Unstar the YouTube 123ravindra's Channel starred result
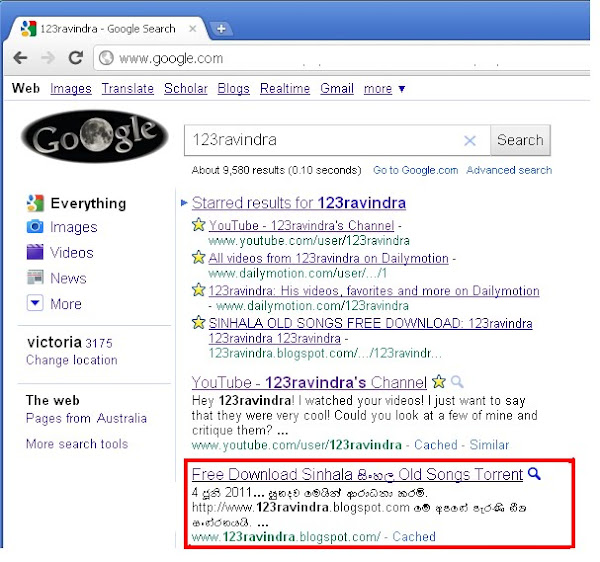This screenshot has width=600, height=562. pos(199,225)
